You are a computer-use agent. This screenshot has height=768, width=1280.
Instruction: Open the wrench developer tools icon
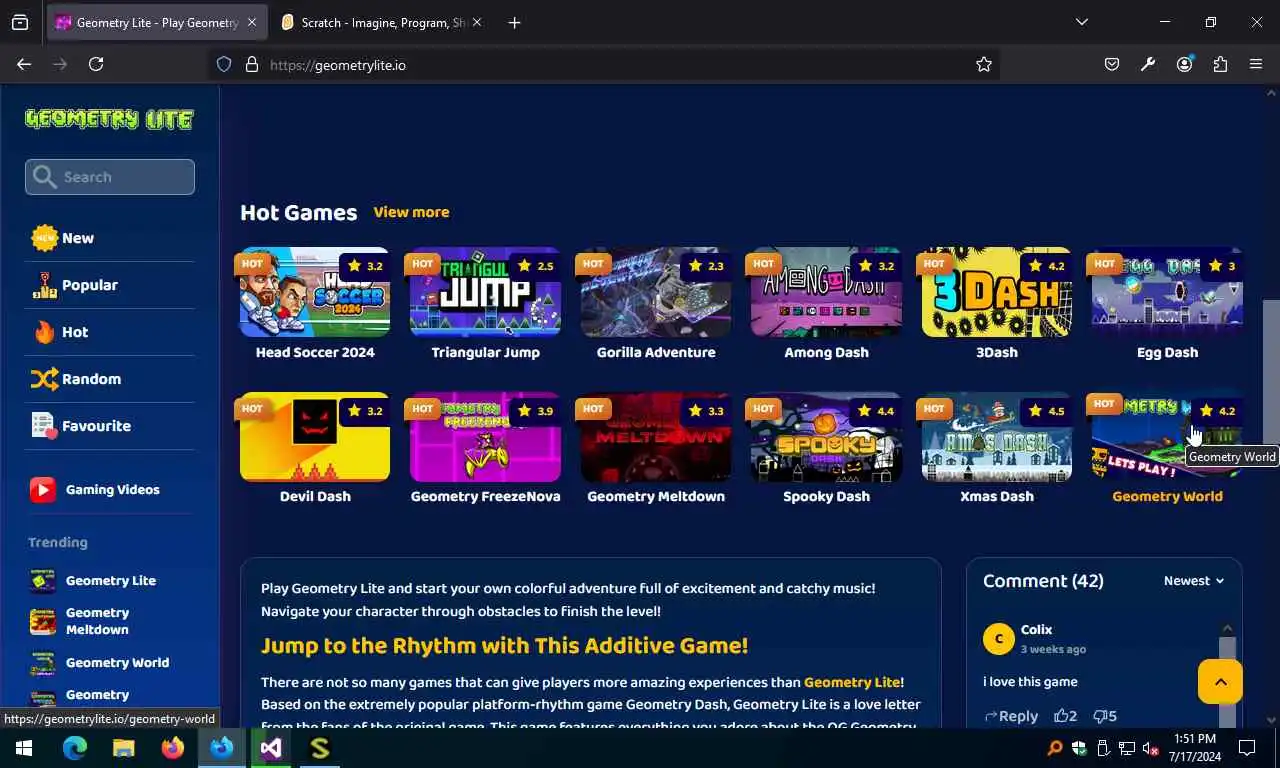click(1148, 64)
